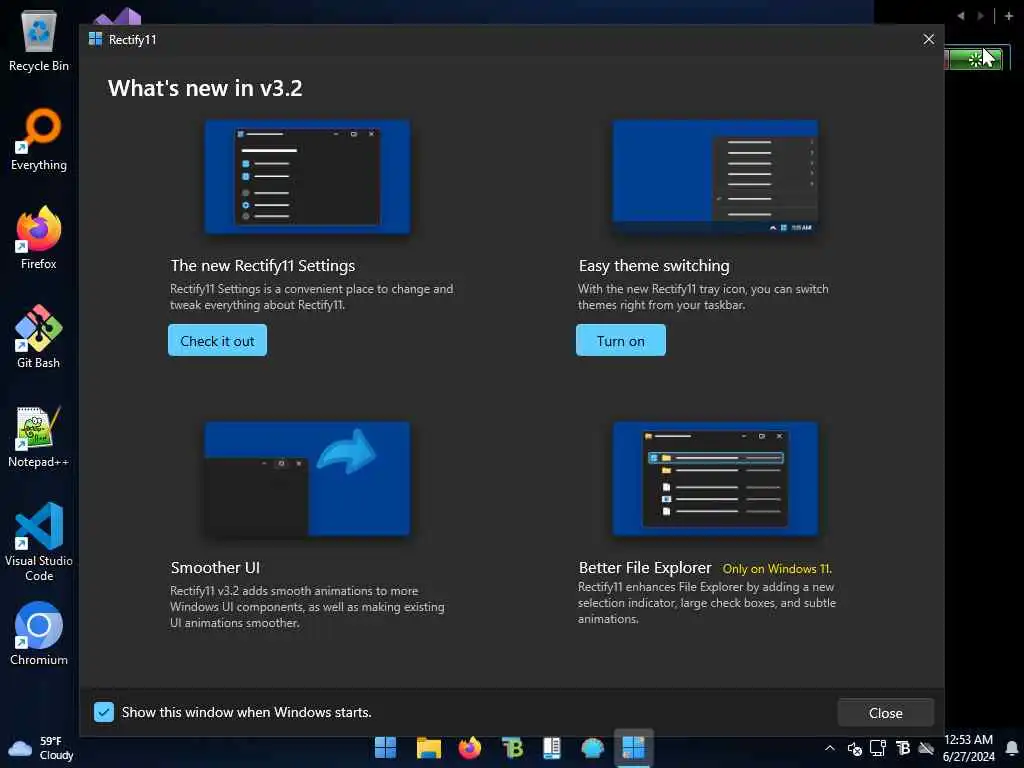Click the Easy theme switching preview image

click(715, 176)
